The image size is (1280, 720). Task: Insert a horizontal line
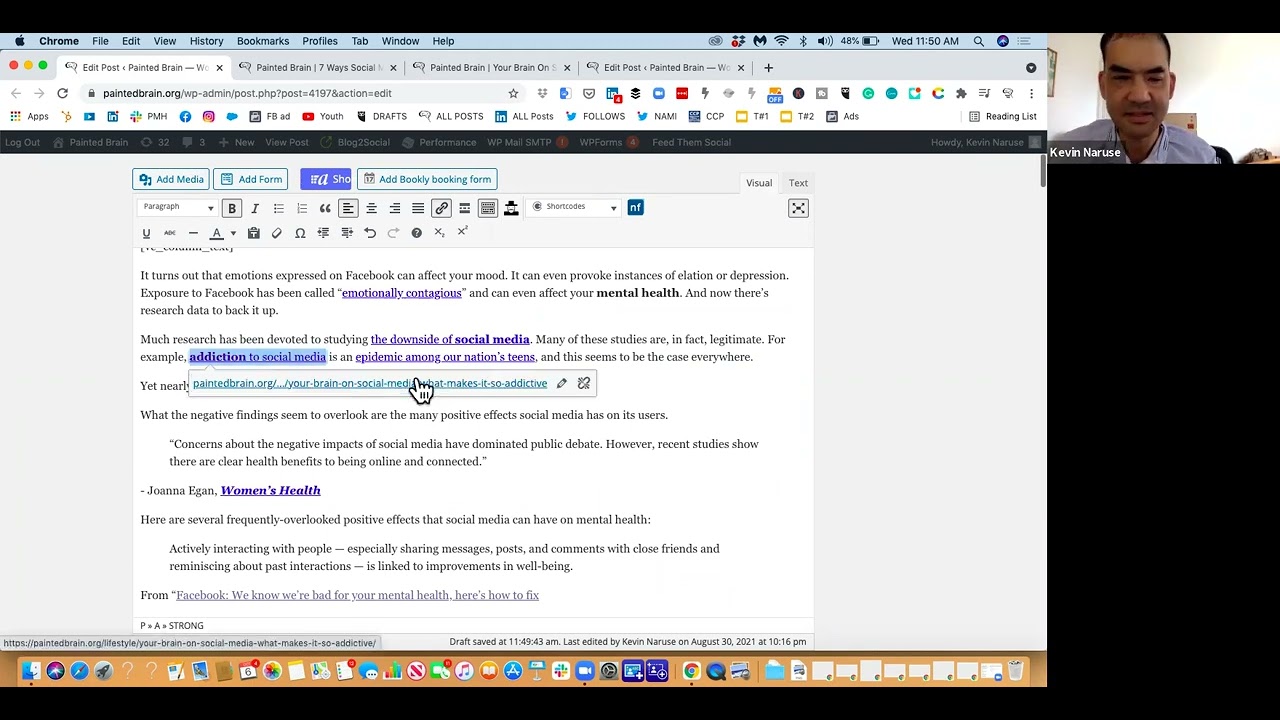[193, 233]
